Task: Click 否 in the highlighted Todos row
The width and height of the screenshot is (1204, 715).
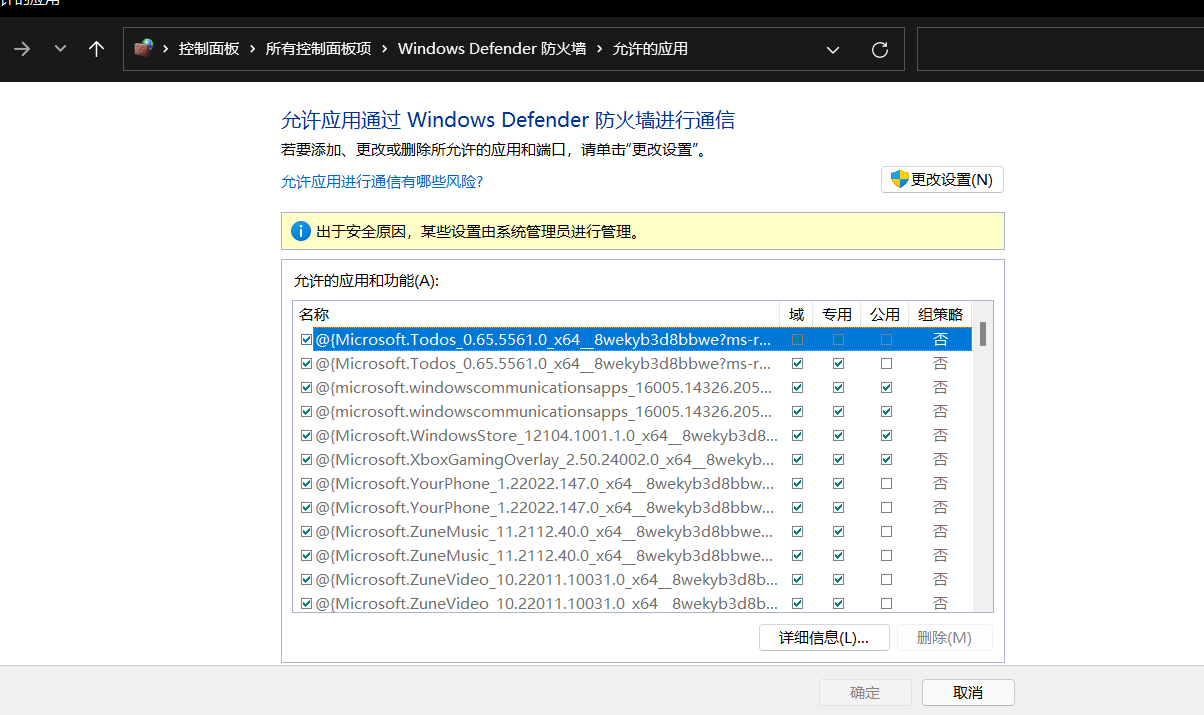Action: [940, 339]
